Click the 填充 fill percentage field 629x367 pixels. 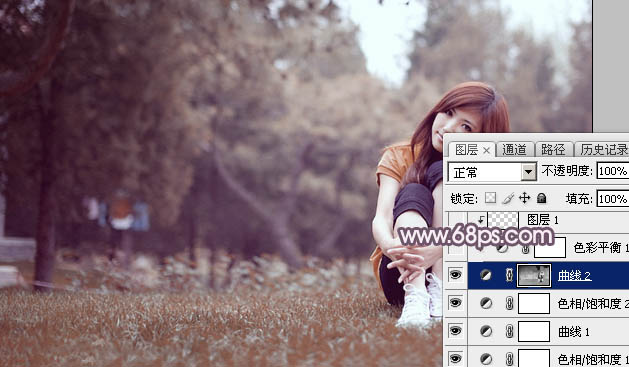click(x=613, y=199)
